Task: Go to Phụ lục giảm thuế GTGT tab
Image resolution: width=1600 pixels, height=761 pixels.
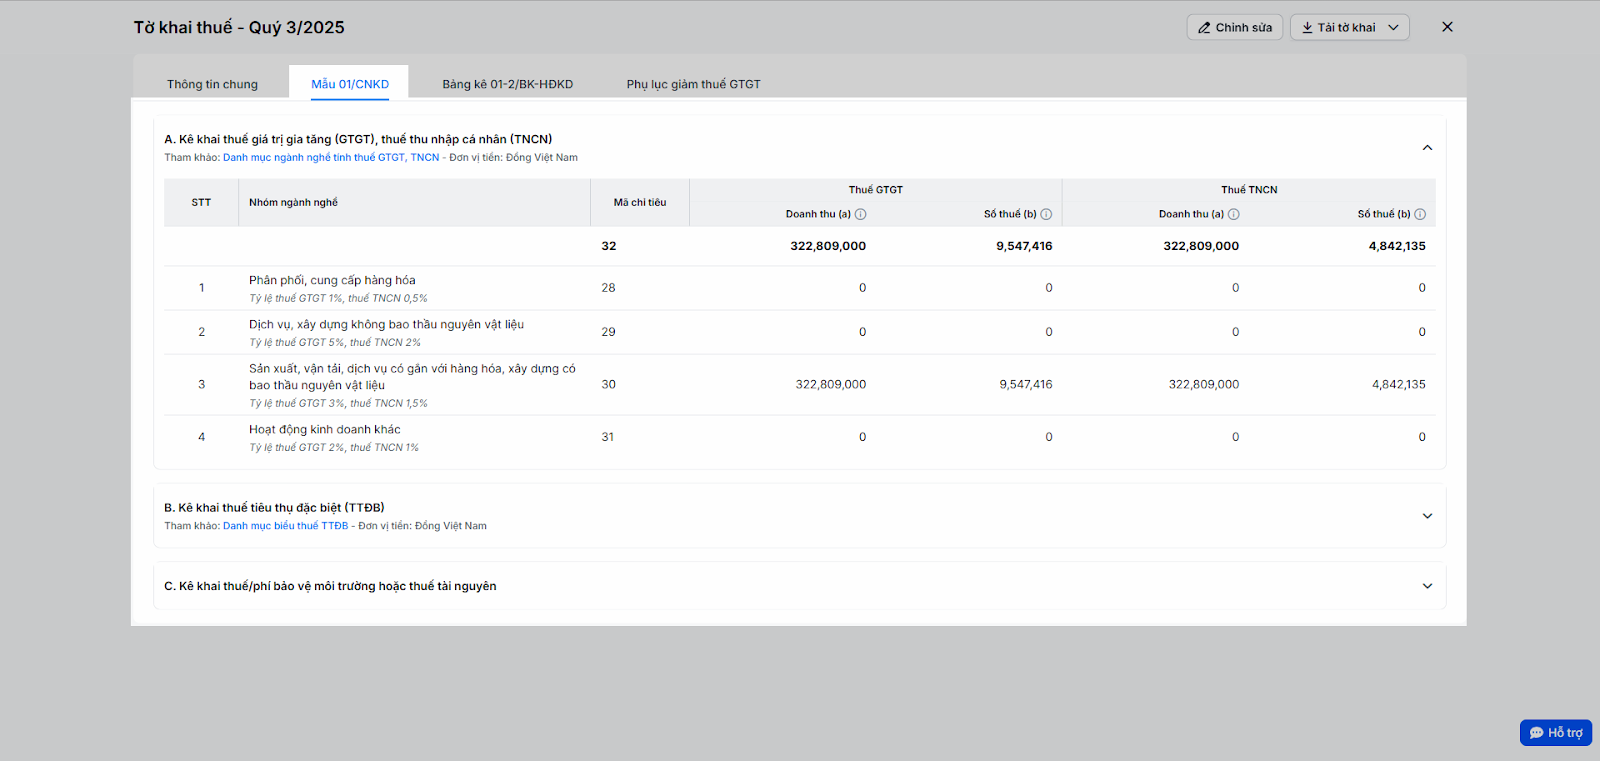Action: click(693, 84)
